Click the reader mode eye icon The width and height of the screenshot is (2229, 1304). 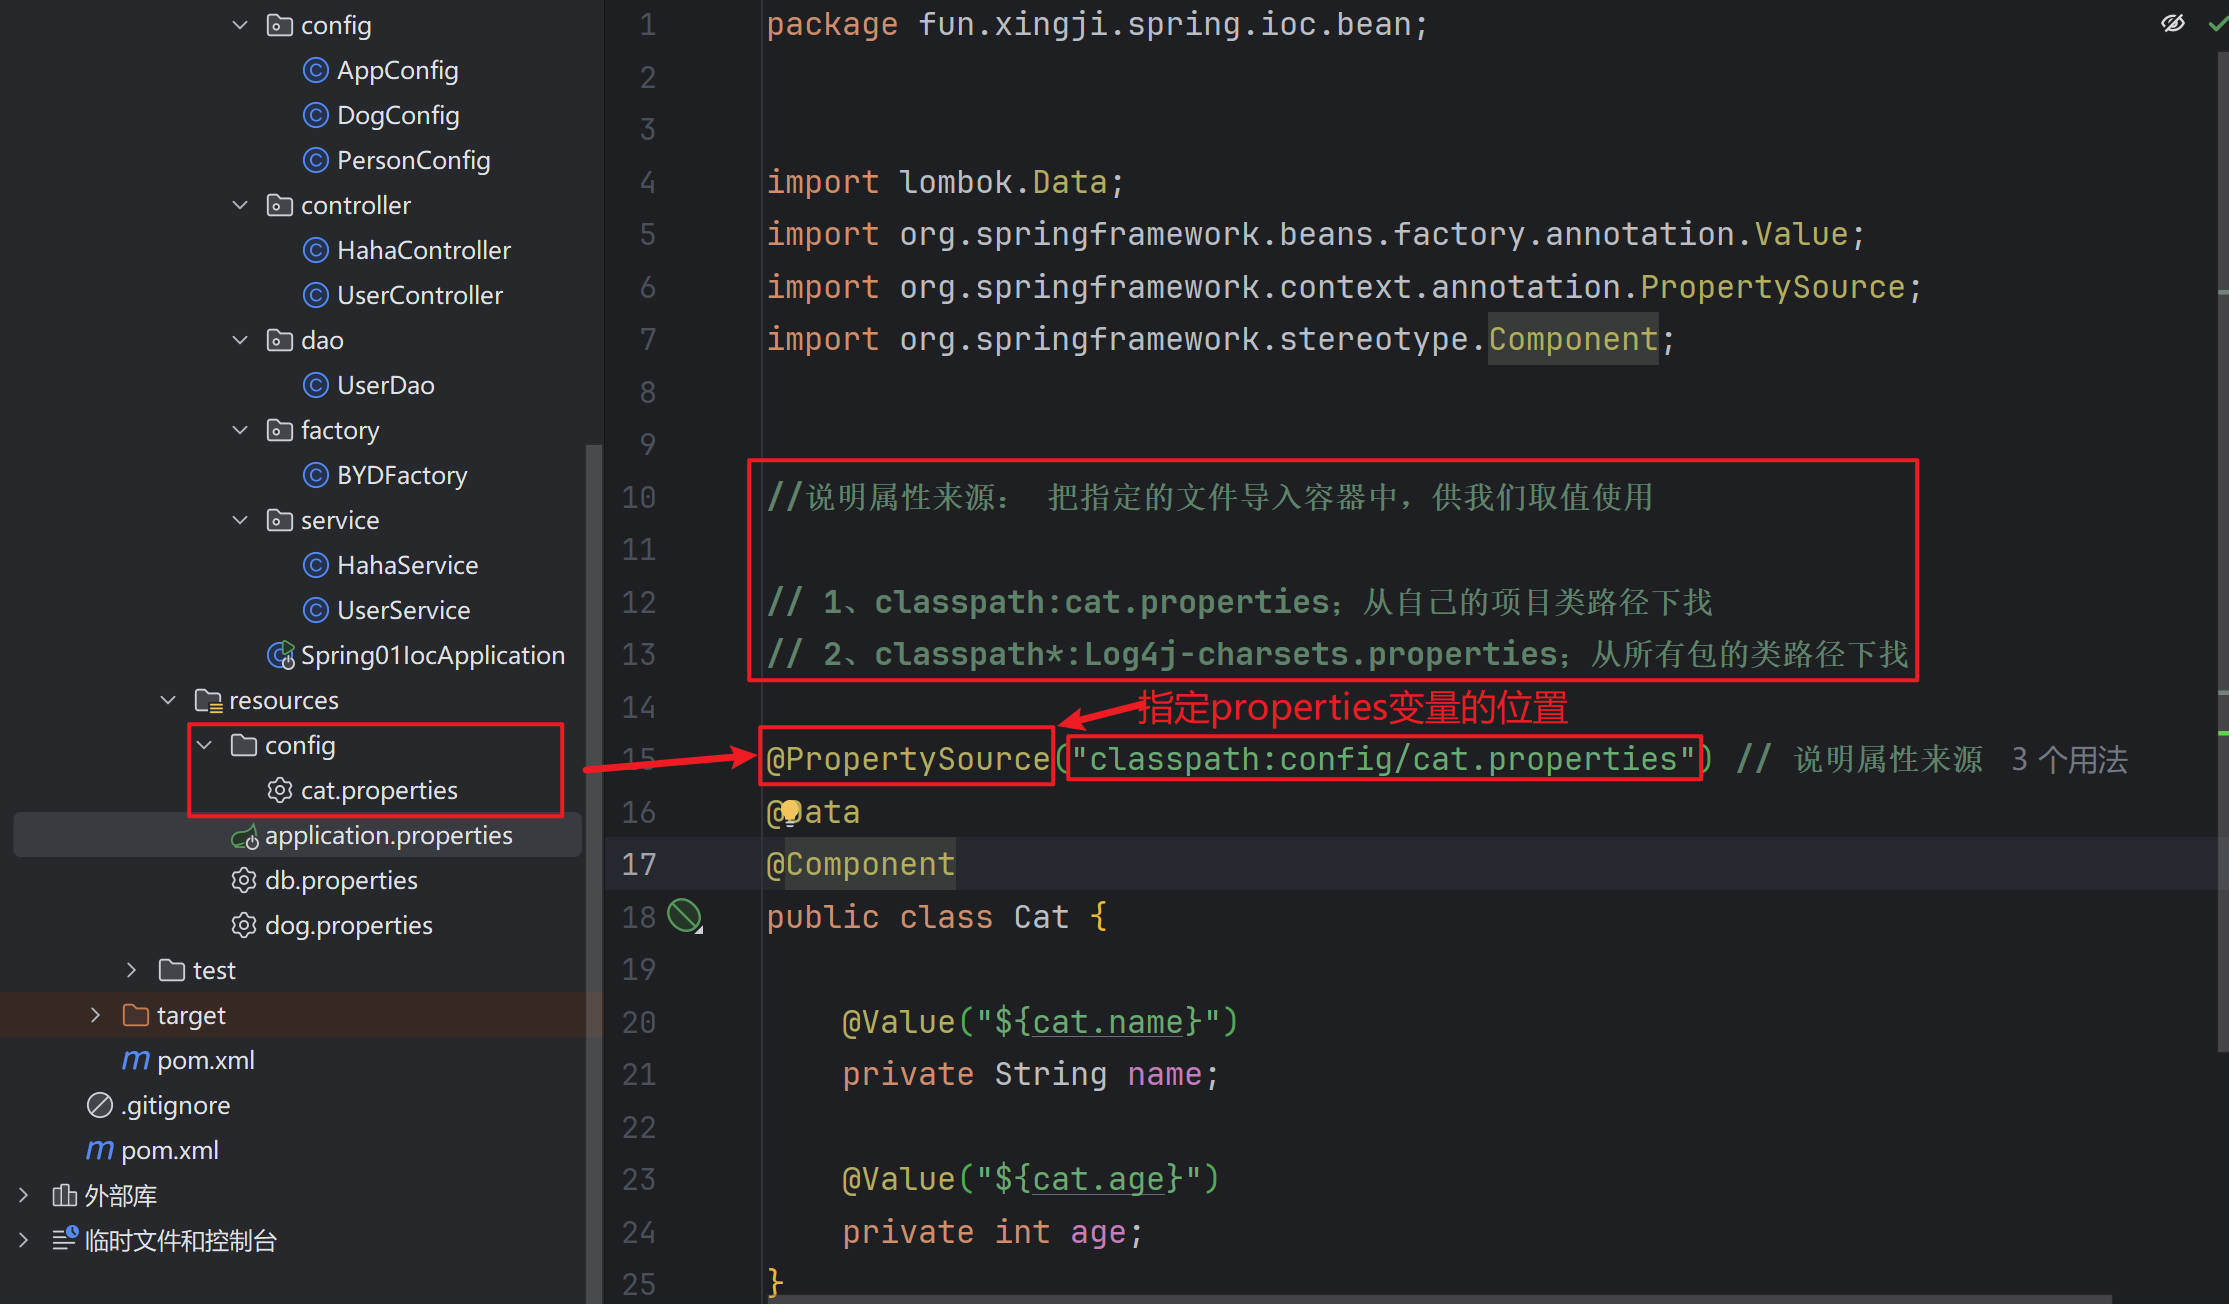coord(2172,23)
